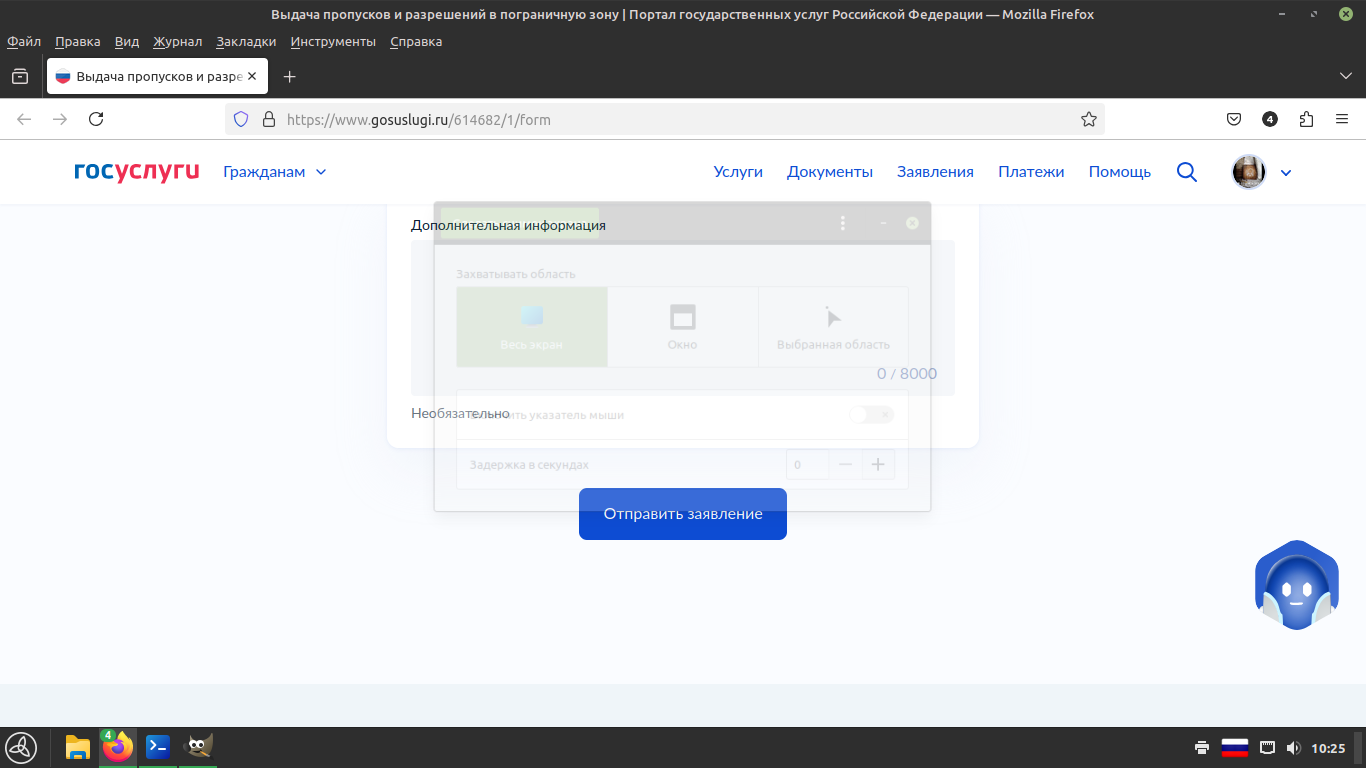This screenshot has width=1366, height=768.
Task: Save page to Pocket
Action: point(1234,119)
